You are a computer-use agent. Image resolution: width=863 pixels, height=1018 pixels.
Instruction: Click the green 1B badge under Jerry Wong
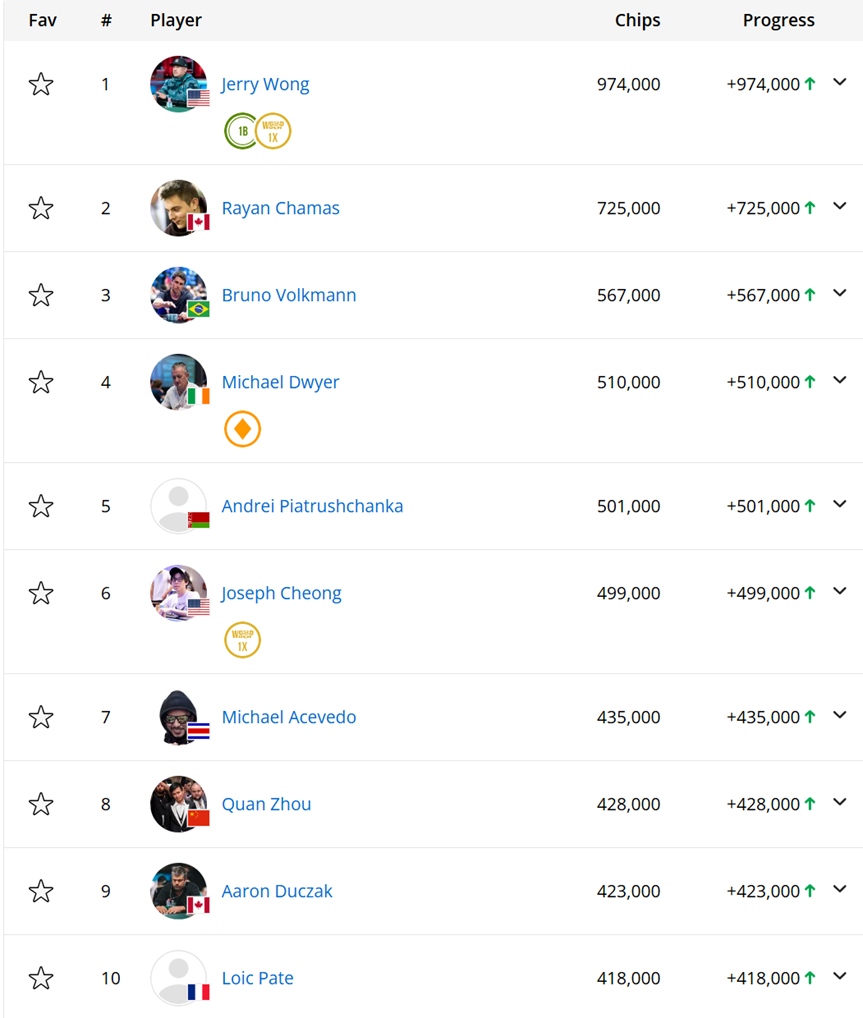241,131
